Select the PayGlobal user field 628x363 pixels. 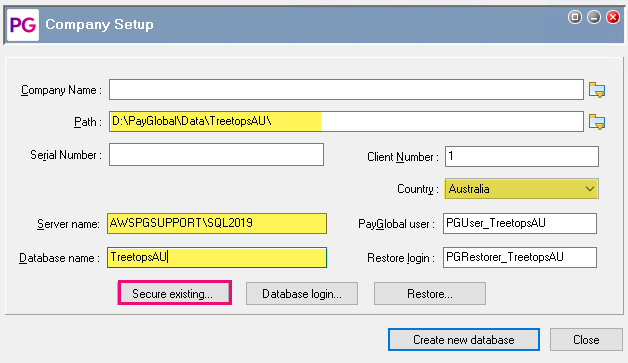click(x=520, y=223)
